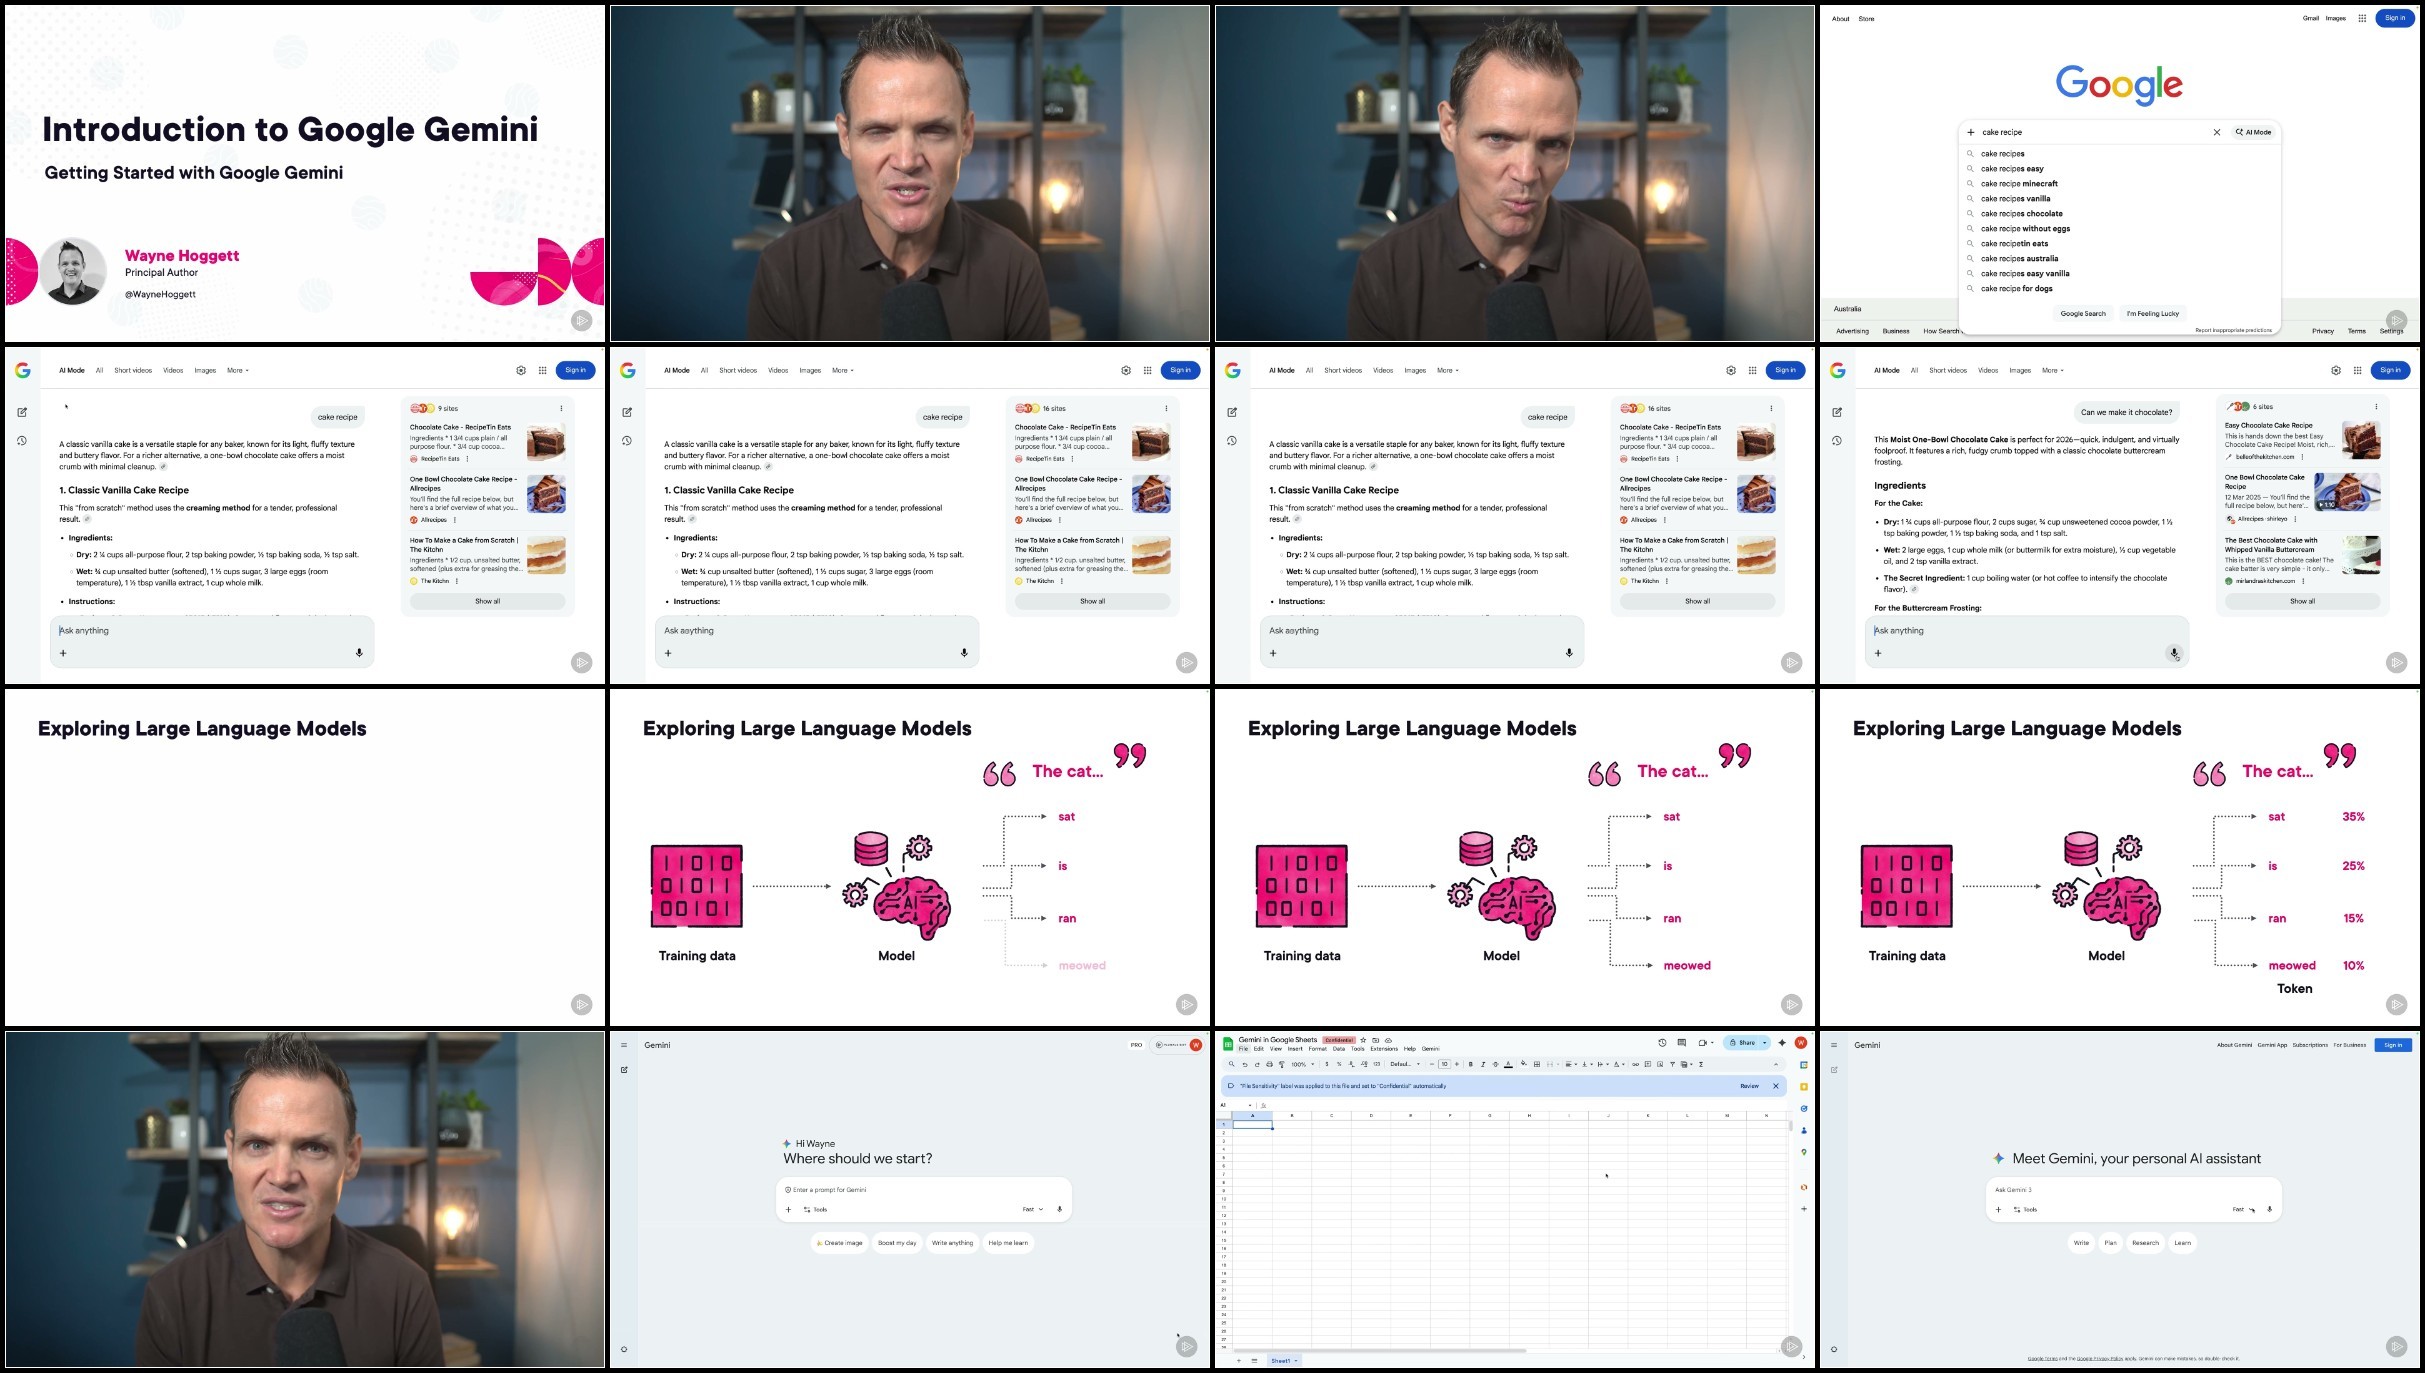Viewport: 2425px width, 1373px height.
Task: Open Format menu in Google Sheets
Action: [x=1318, y=1049]
